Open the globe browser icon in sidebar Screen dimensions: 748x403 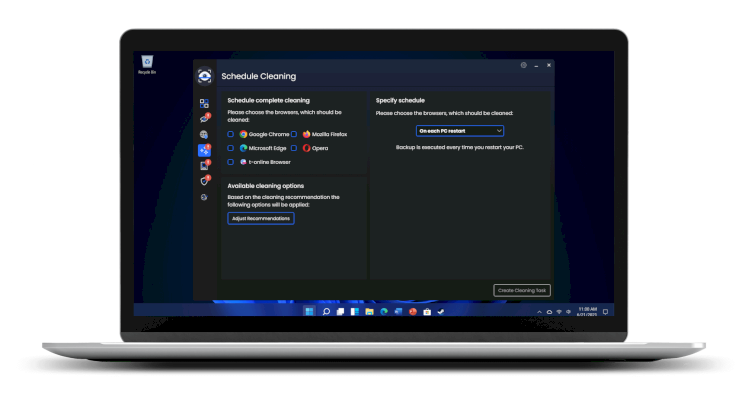[x=204, y=134]
